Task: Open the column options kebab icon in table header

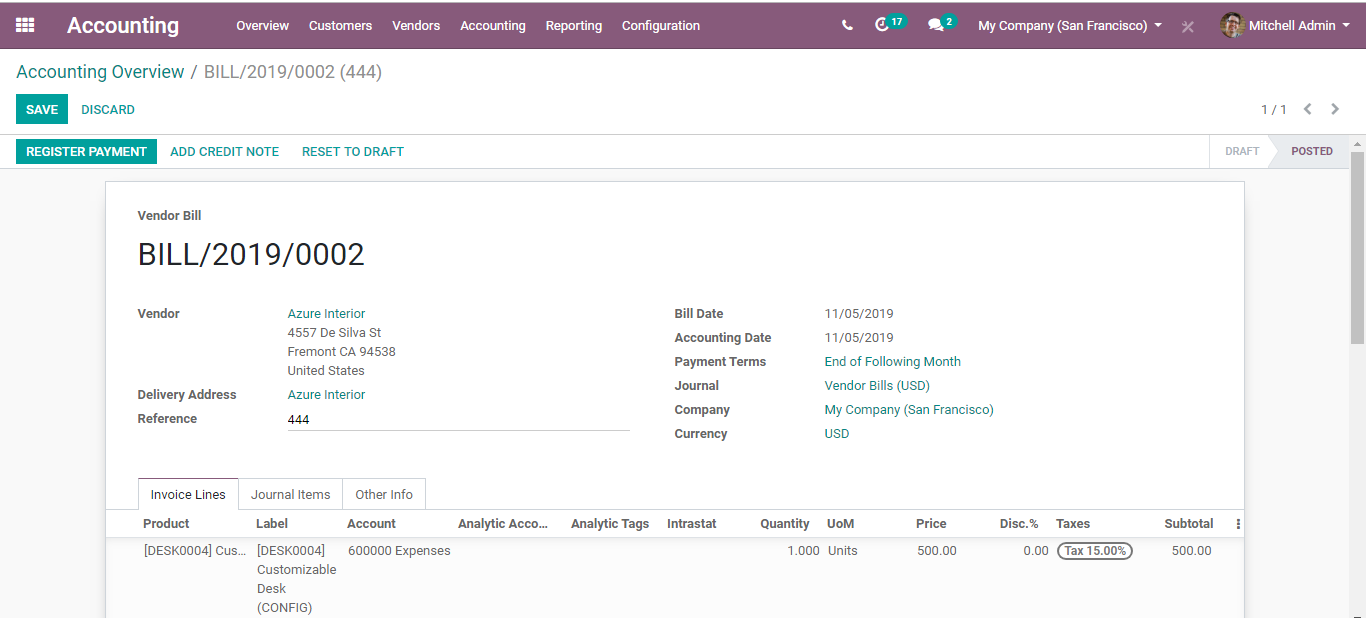Action: coord(1238,524)
